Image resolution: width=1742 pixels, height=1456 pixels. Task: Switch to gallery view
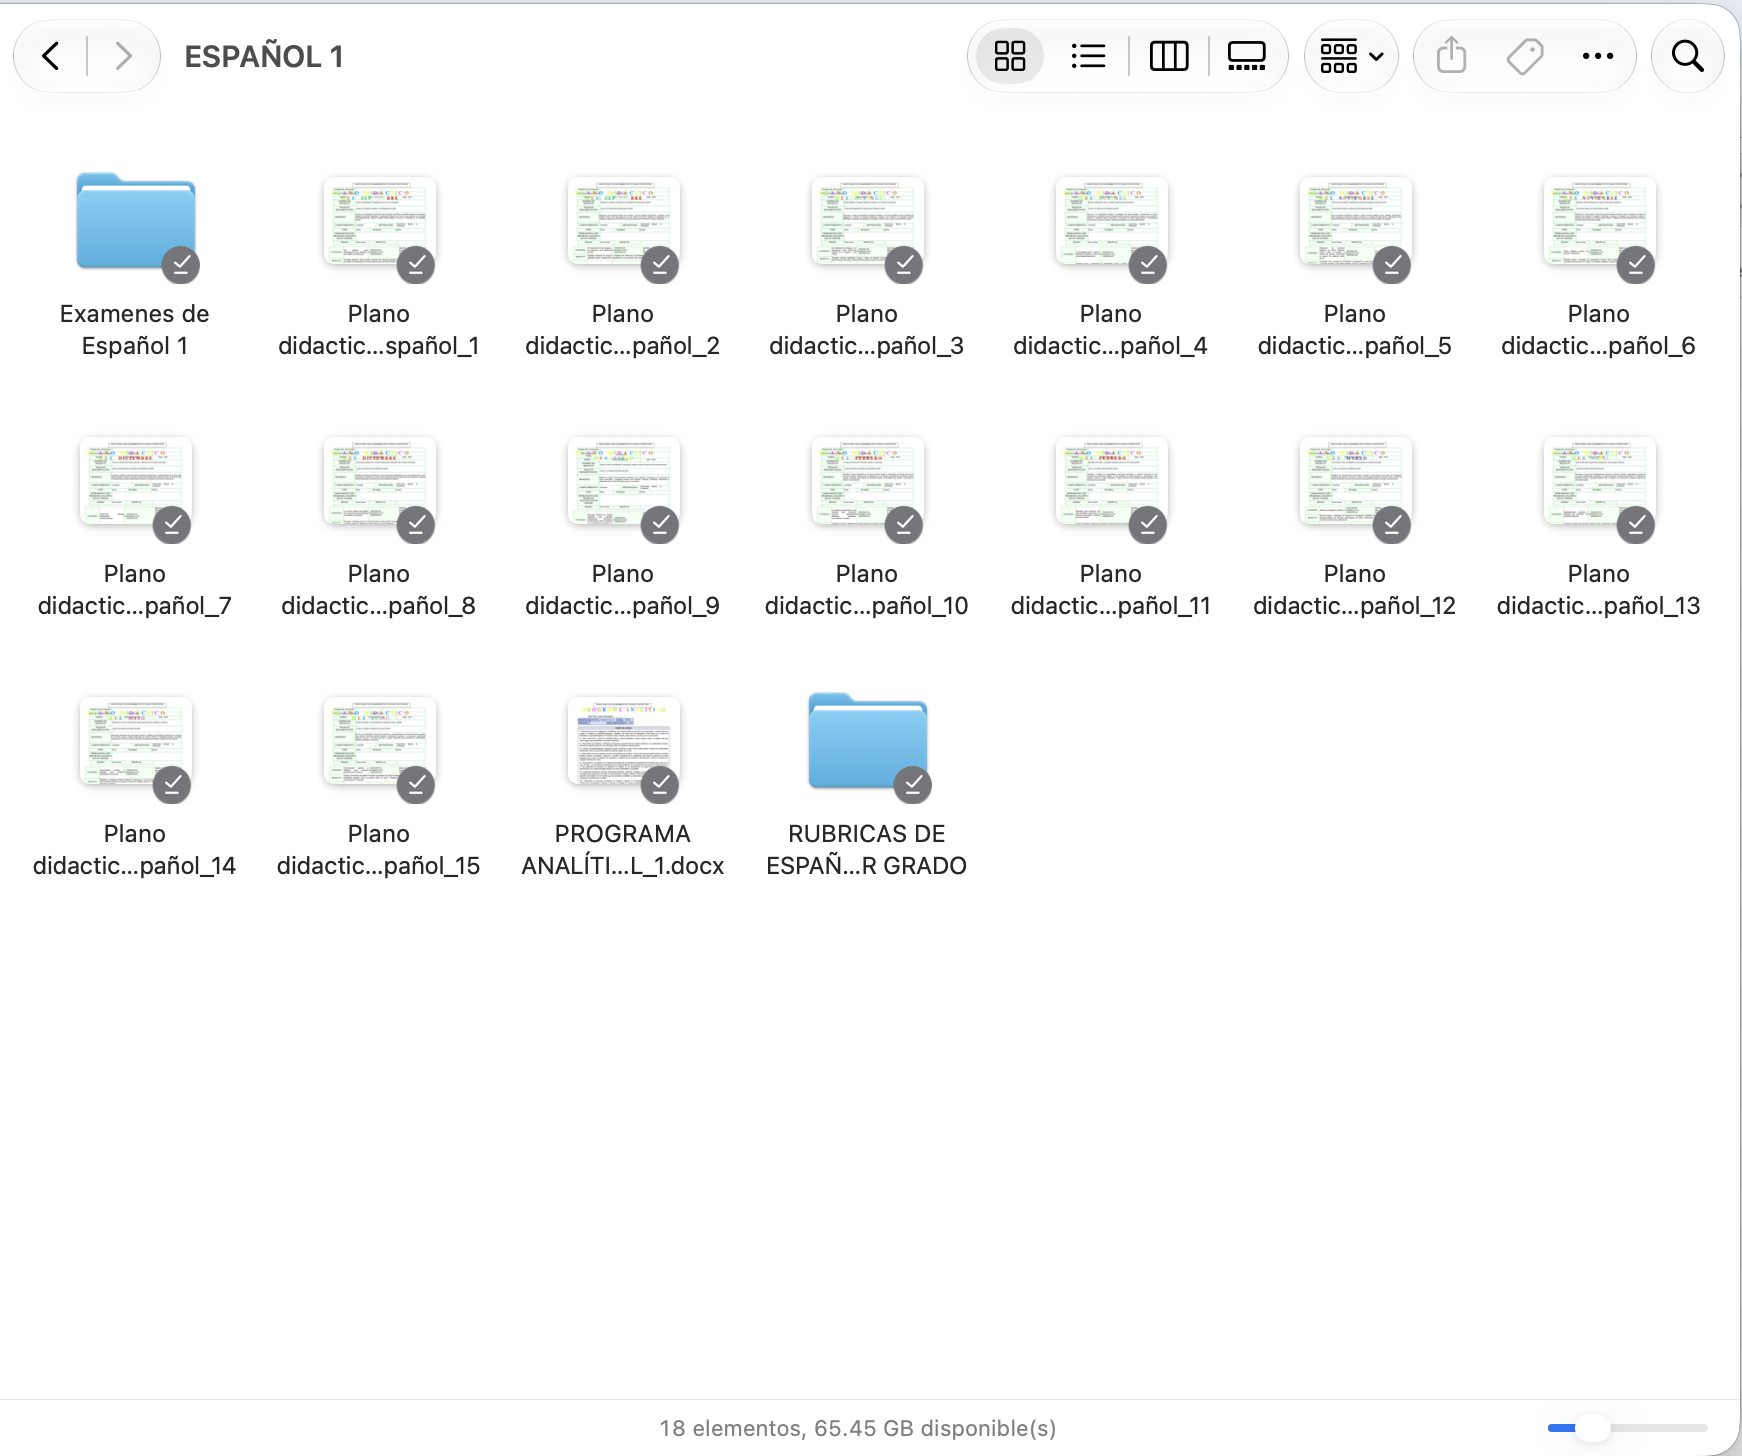[x=1246, y=56]
